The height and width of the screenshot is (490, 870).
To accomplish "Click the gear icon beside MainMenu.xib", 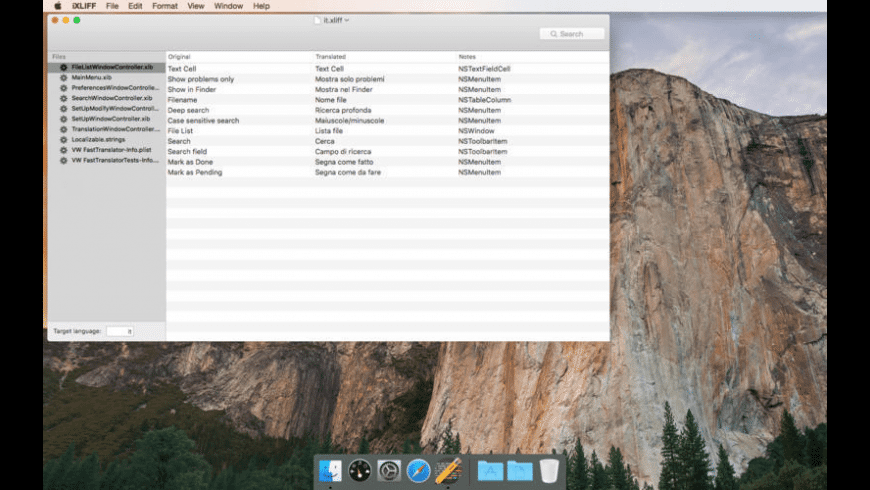I will click(63, 77).
